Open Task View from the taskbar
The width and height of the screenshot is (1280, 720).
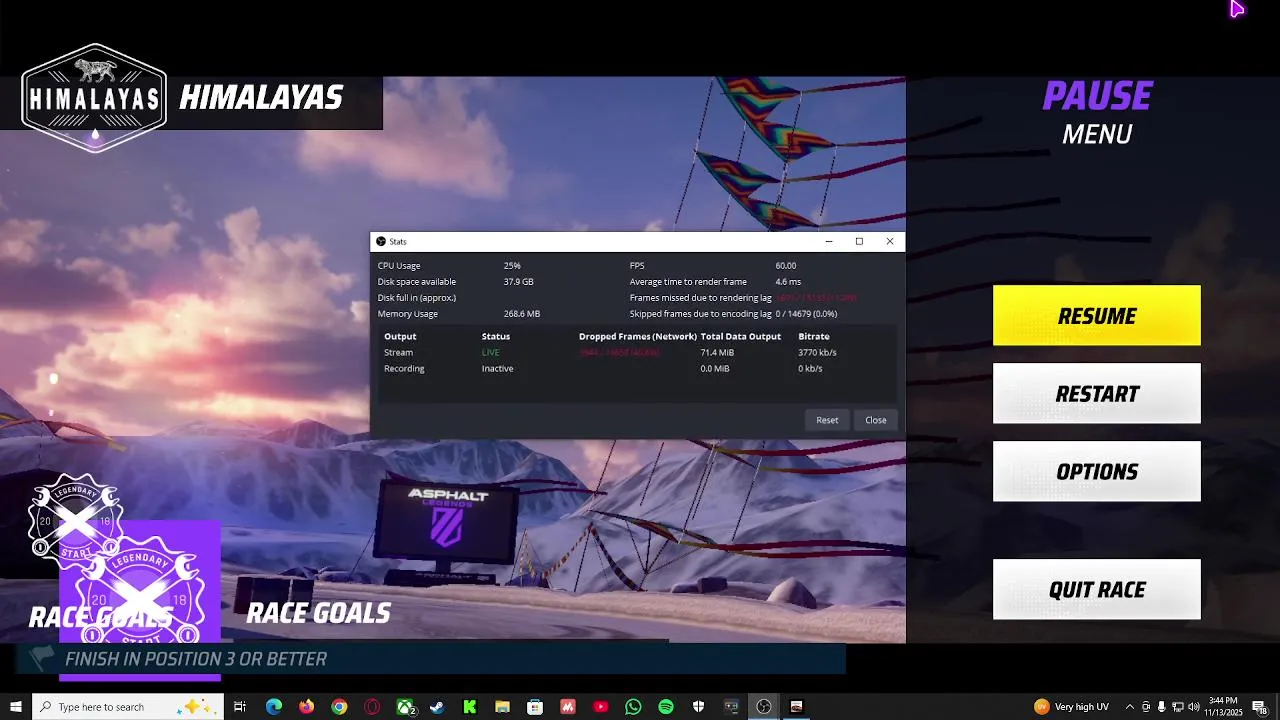point(240,707)
